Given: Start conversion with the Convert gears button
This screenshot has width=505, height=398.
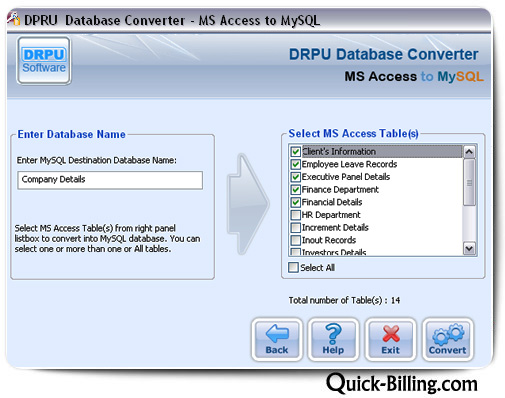Looking at the screenshot, I should (447, 339).
